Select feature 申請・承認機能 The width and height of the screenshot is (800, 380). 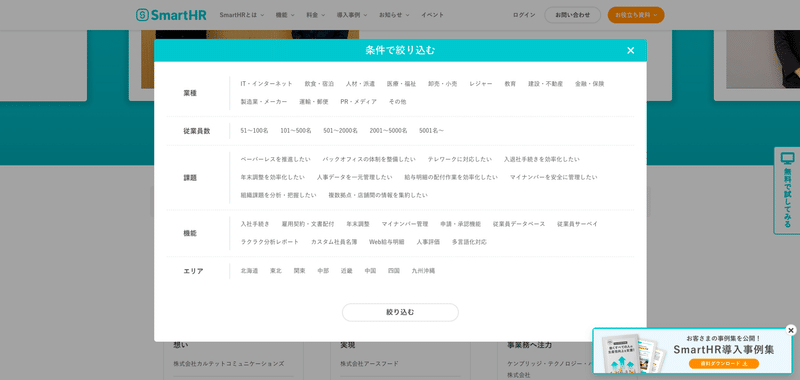[460, 224]
